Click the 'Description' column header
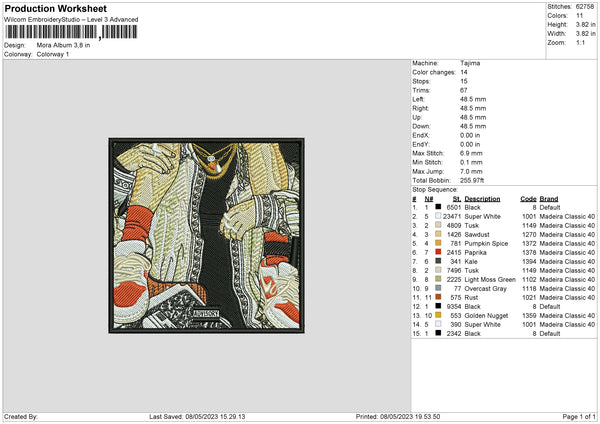The image size is (600, 424). tap(482, 199)
